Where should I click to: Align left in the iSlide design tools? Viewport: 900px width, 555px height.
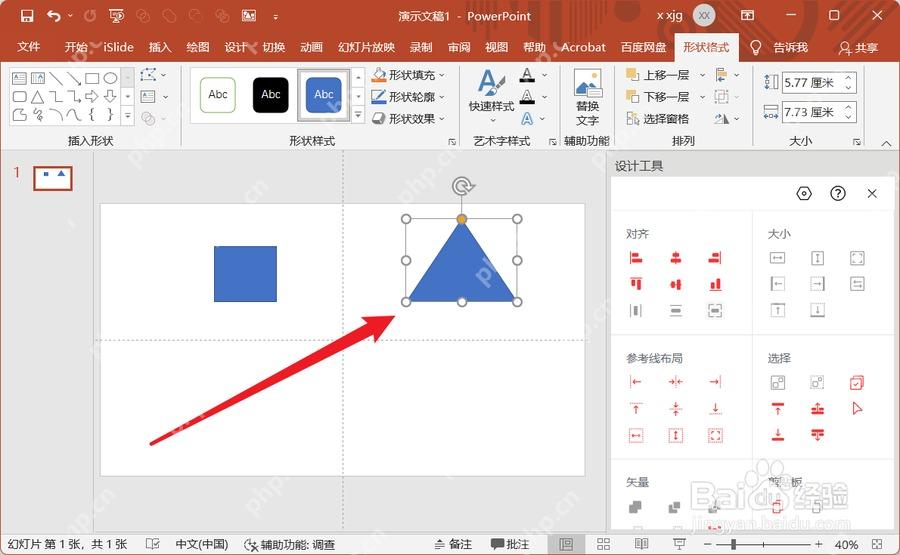[636, 258]
